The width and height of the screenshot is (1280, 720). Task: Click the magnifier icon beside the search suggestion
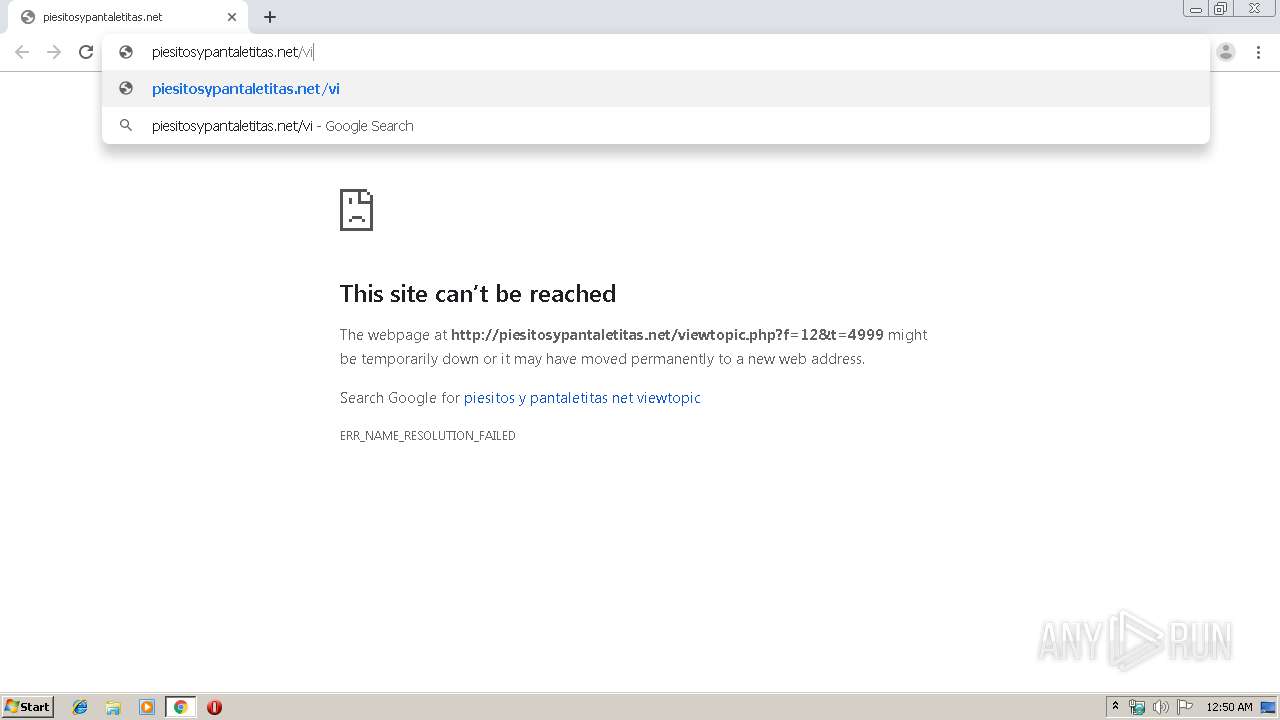[126, 126]
